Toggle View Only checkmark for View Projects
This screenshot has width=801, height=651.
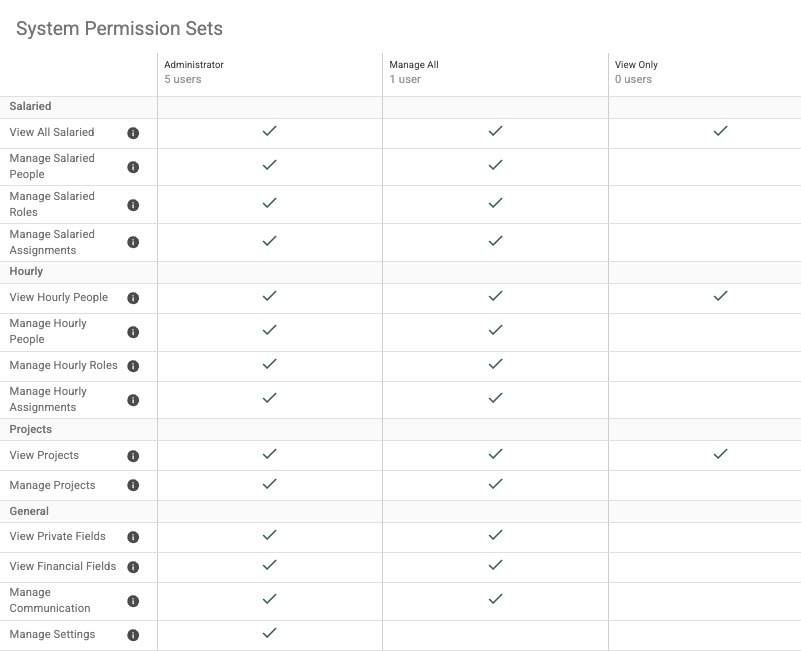coord(720,454)
